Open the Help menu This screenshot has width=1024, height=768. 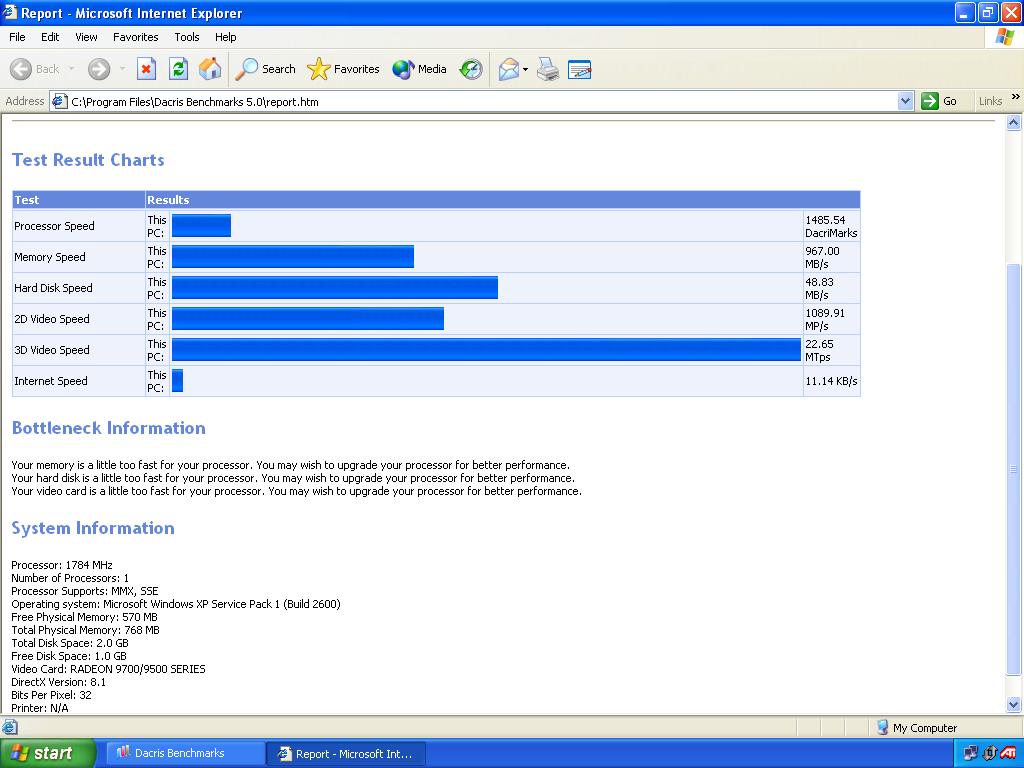pyautogui.click(x=225, y=37)
